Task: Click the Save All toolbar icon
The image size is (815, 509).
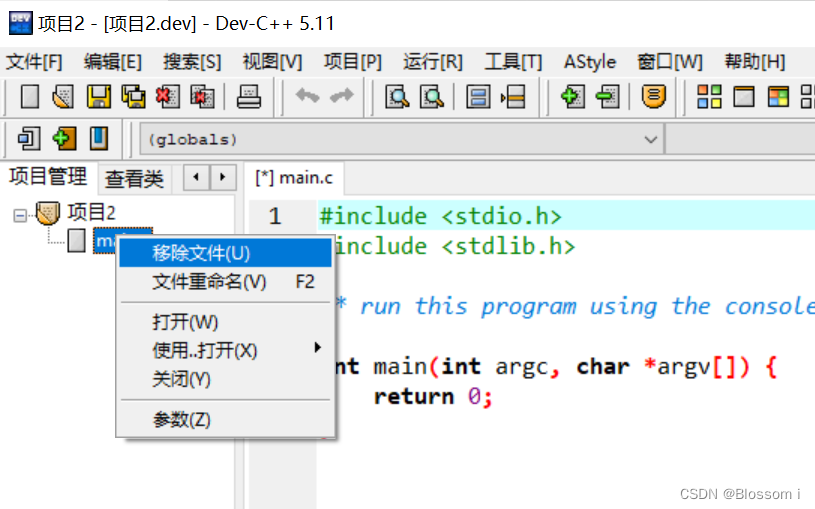Action: [x=134, y=97]
